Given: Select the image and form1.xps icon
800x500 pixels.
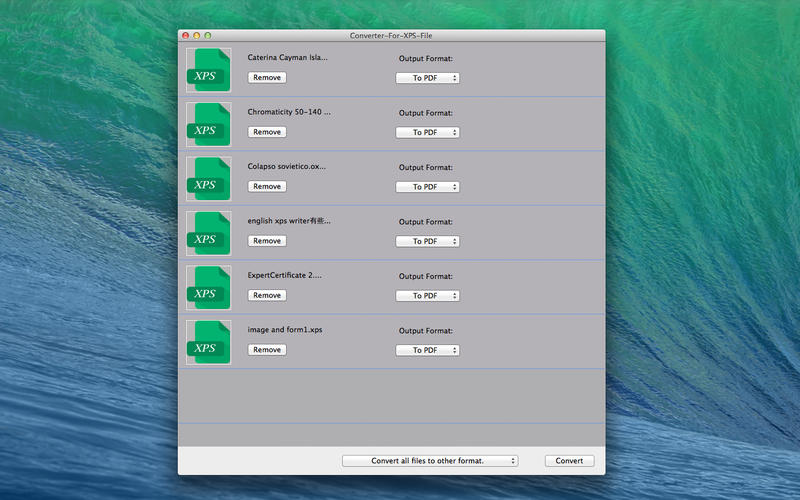Looking at the screenshot, I should coord(208,342).
